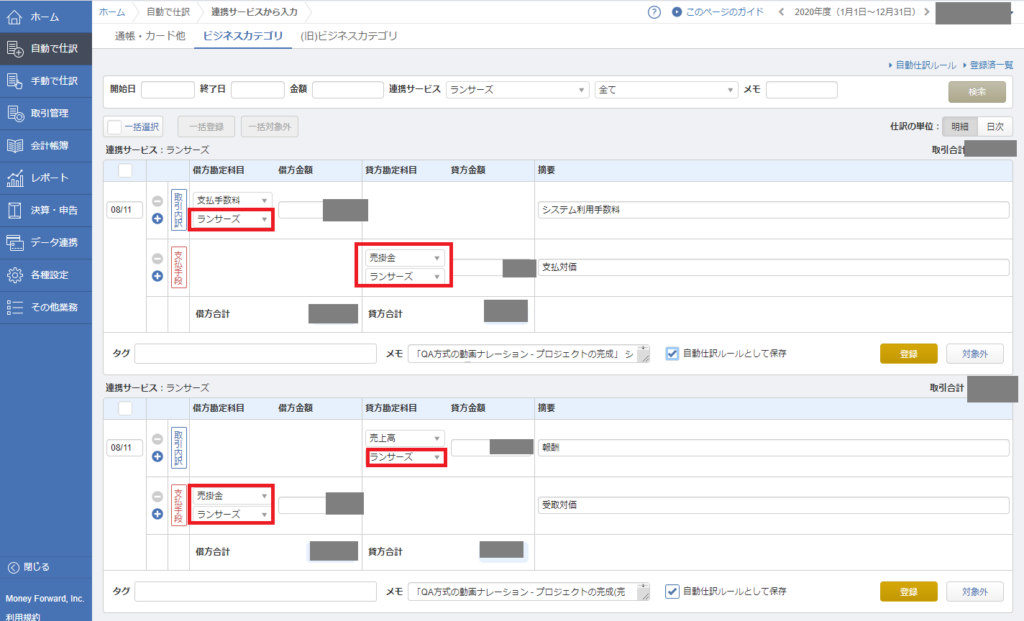Click the 開始日 input field
Image resolution: width=1024 pixels, height=621 pixels.
(x=168, y=90)
